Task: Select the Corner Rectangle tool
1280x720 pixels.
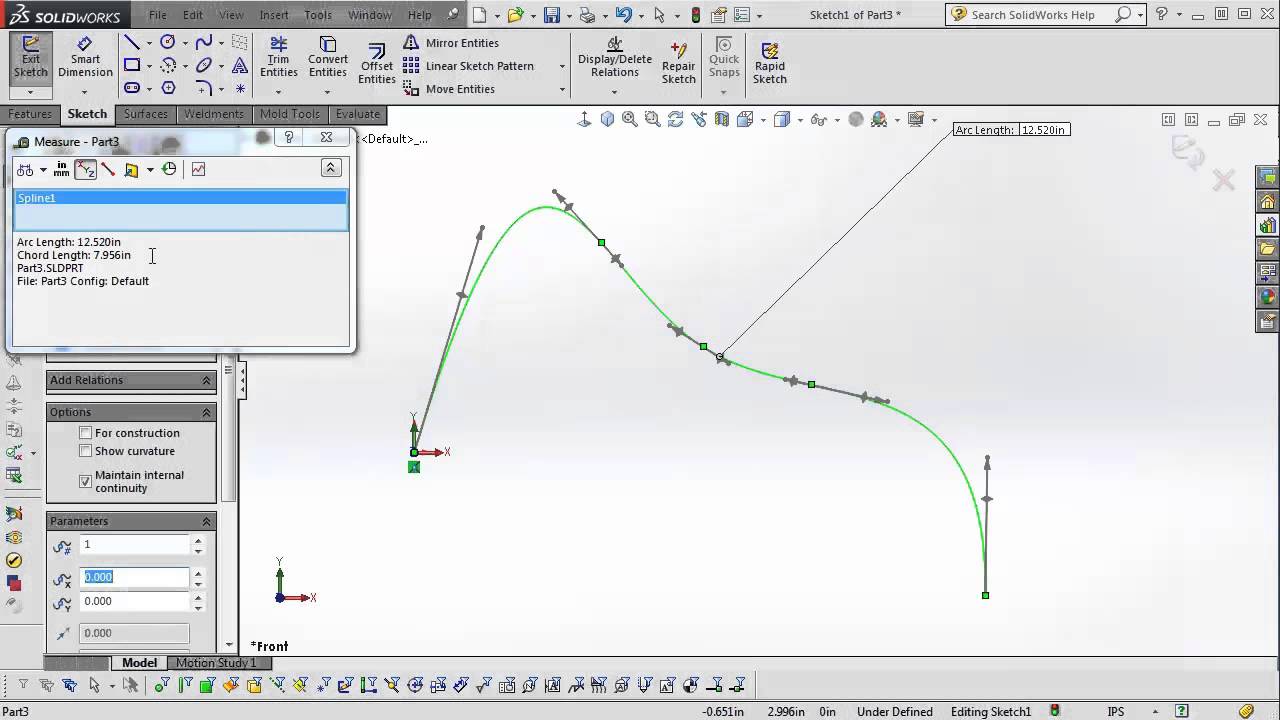Action: (x=131, y=65)
